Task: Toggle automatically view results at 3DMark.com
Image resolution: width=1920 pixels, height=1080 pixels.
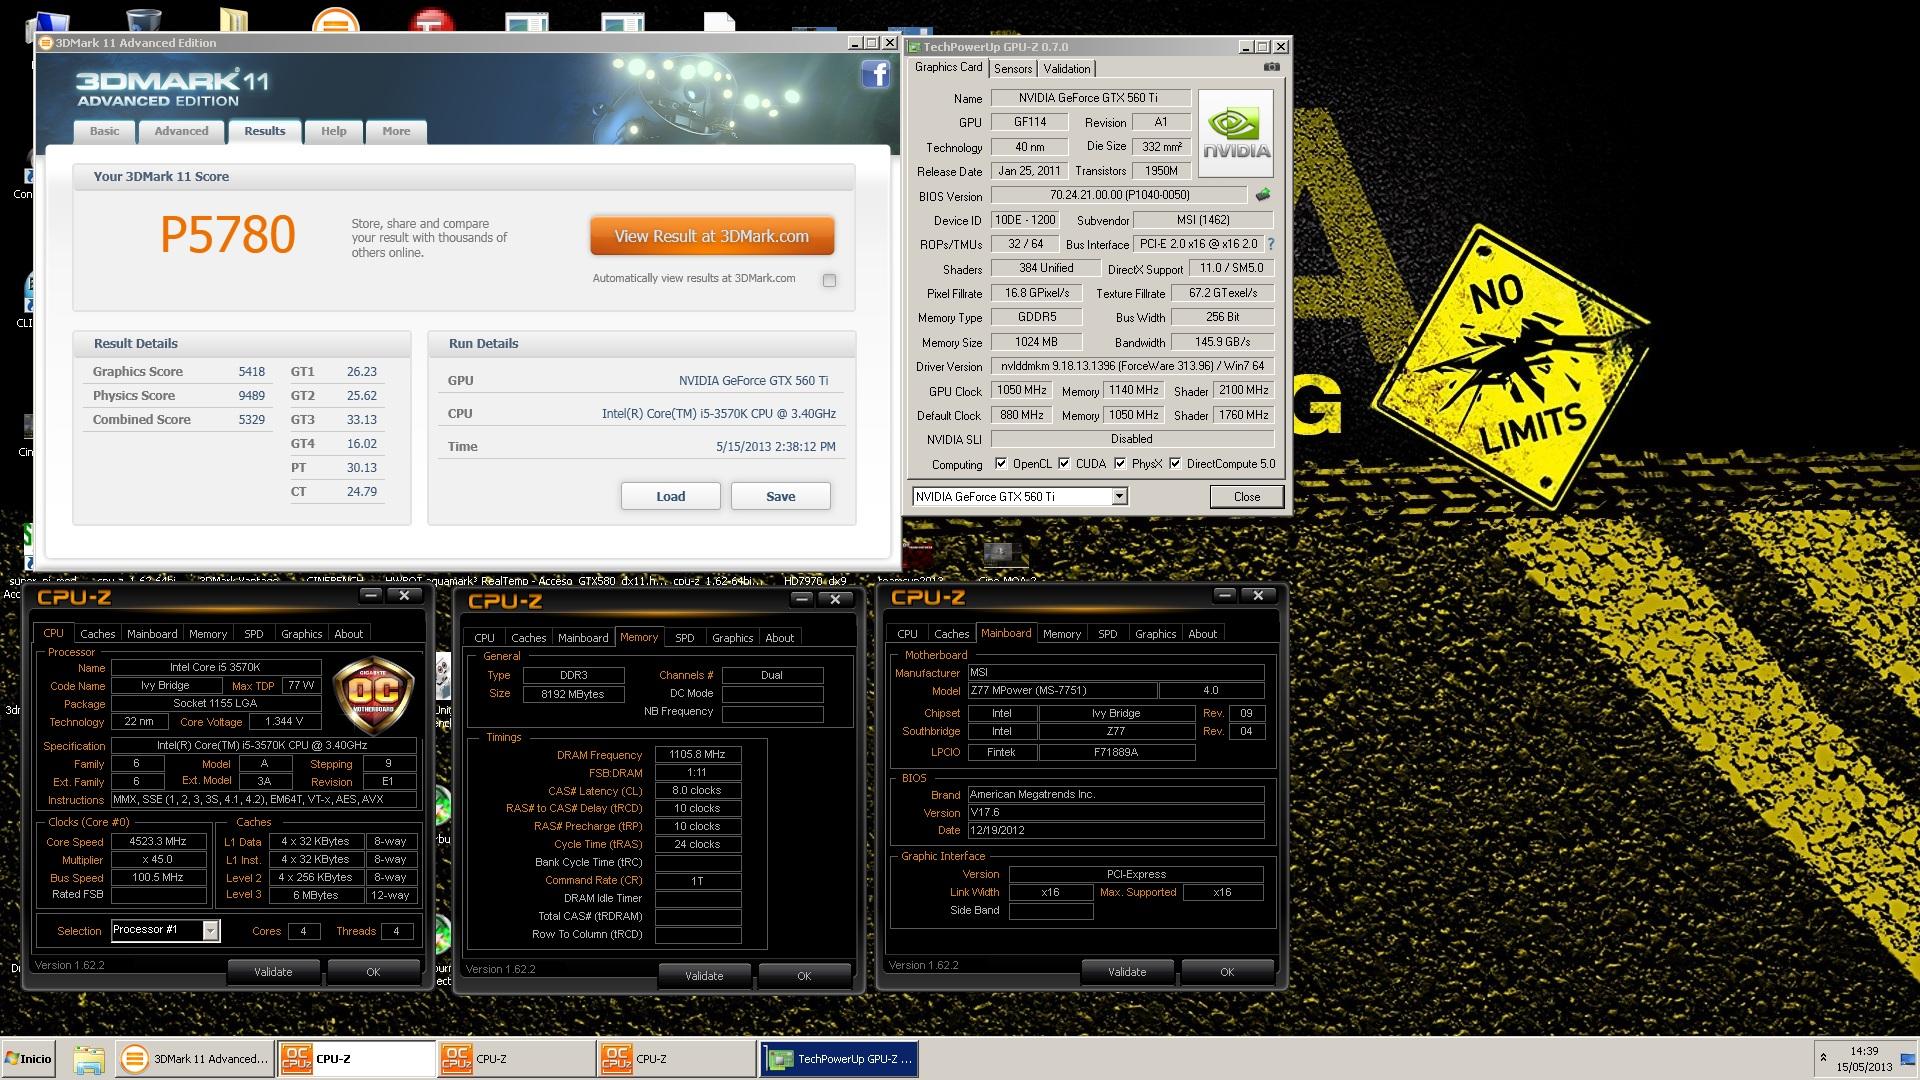Action: 829,280
